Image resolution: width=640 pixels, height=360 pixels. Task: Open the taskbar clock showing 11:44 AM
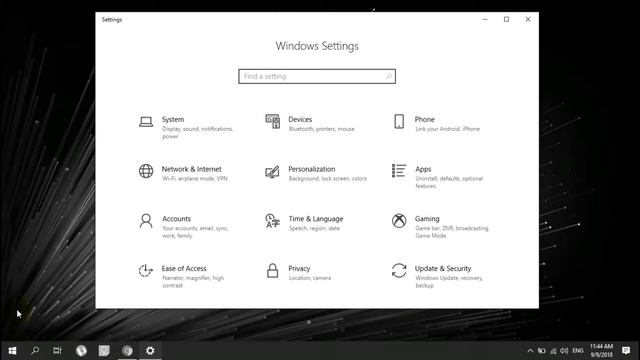[601, 351]
